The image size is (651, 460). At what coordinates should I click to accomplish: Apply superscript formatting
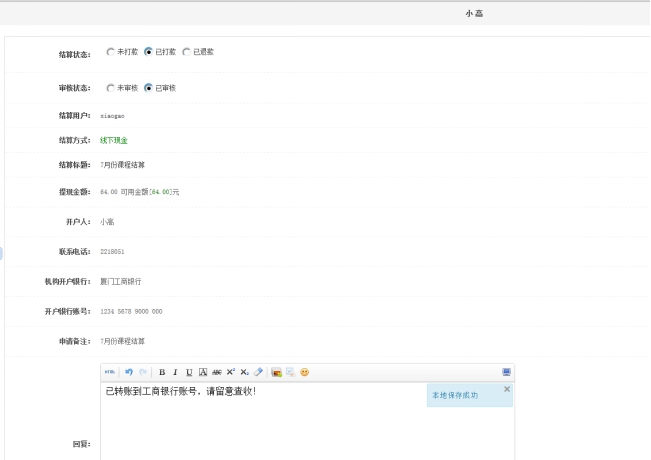(x=231, y=372)
